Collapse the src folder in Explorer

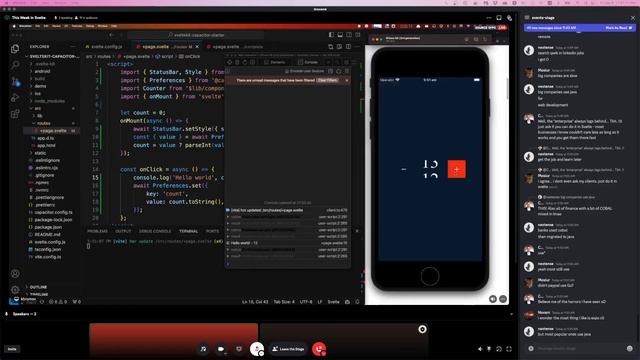click(38, 108)
